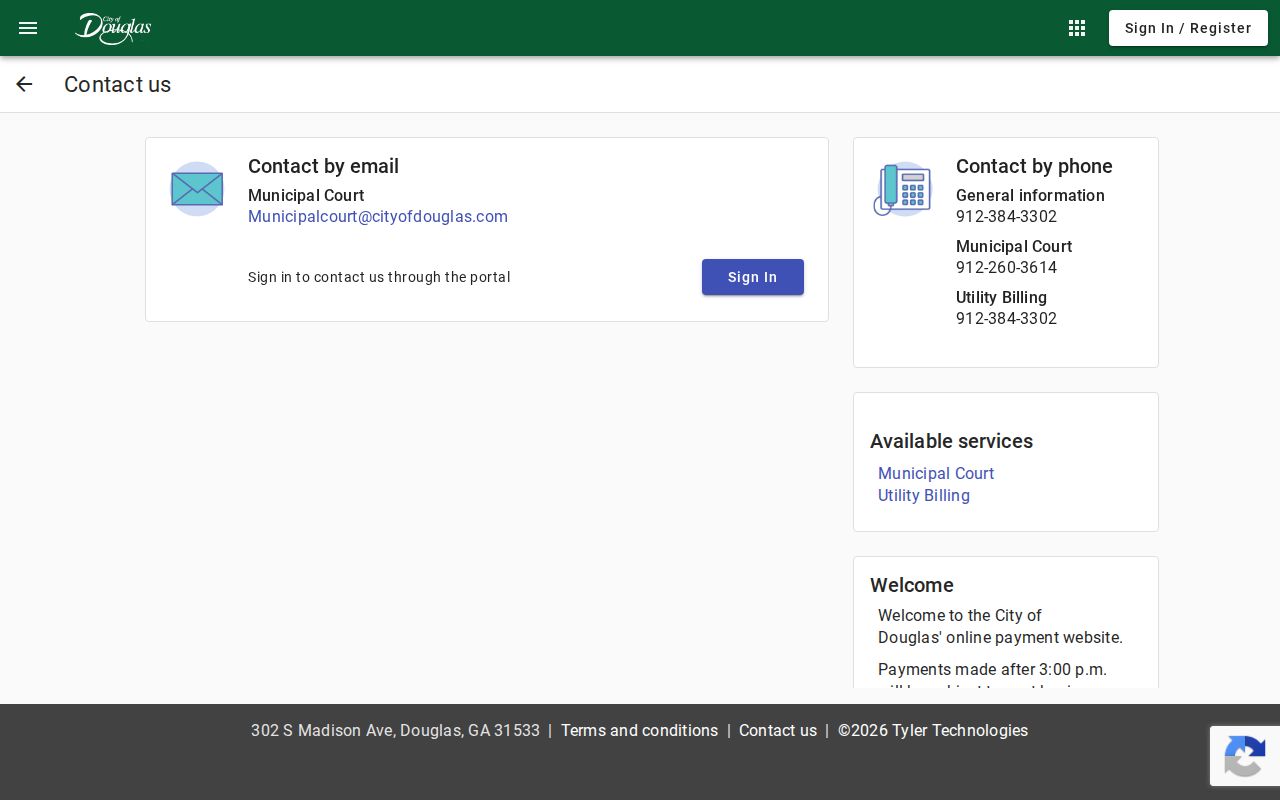The width and height of the screenshot is (1280, 800).
Task: Click the Utility Billing phone number
Action: pyautogui.click(x=1006, y=319)
